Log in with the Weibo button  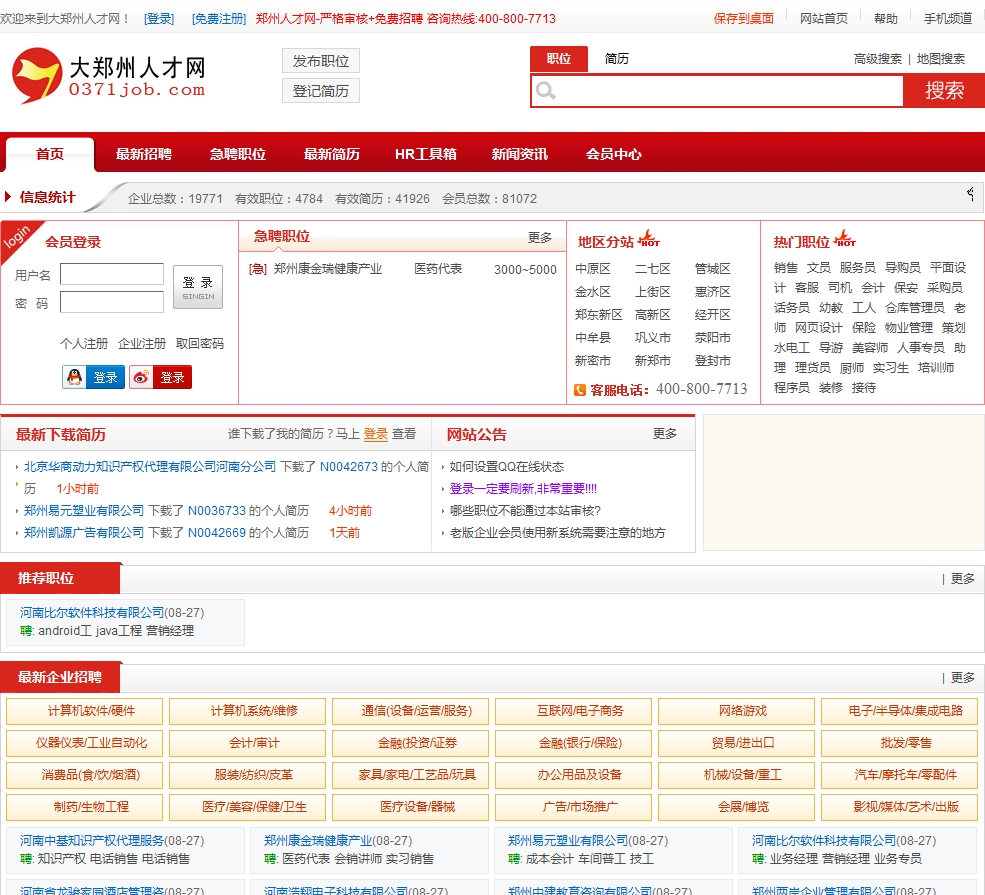[x=160, y=377]
